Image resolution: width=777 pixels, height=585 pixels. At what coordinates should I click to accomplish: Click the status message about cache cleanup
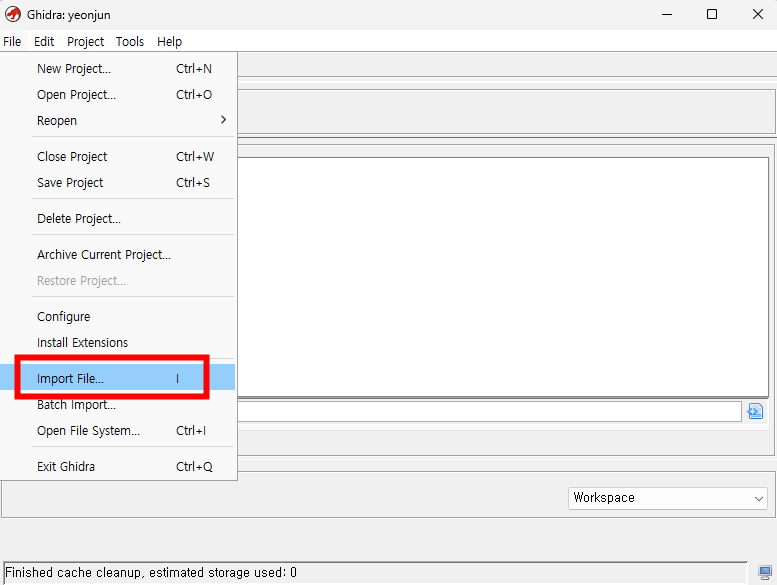point(151,573)
